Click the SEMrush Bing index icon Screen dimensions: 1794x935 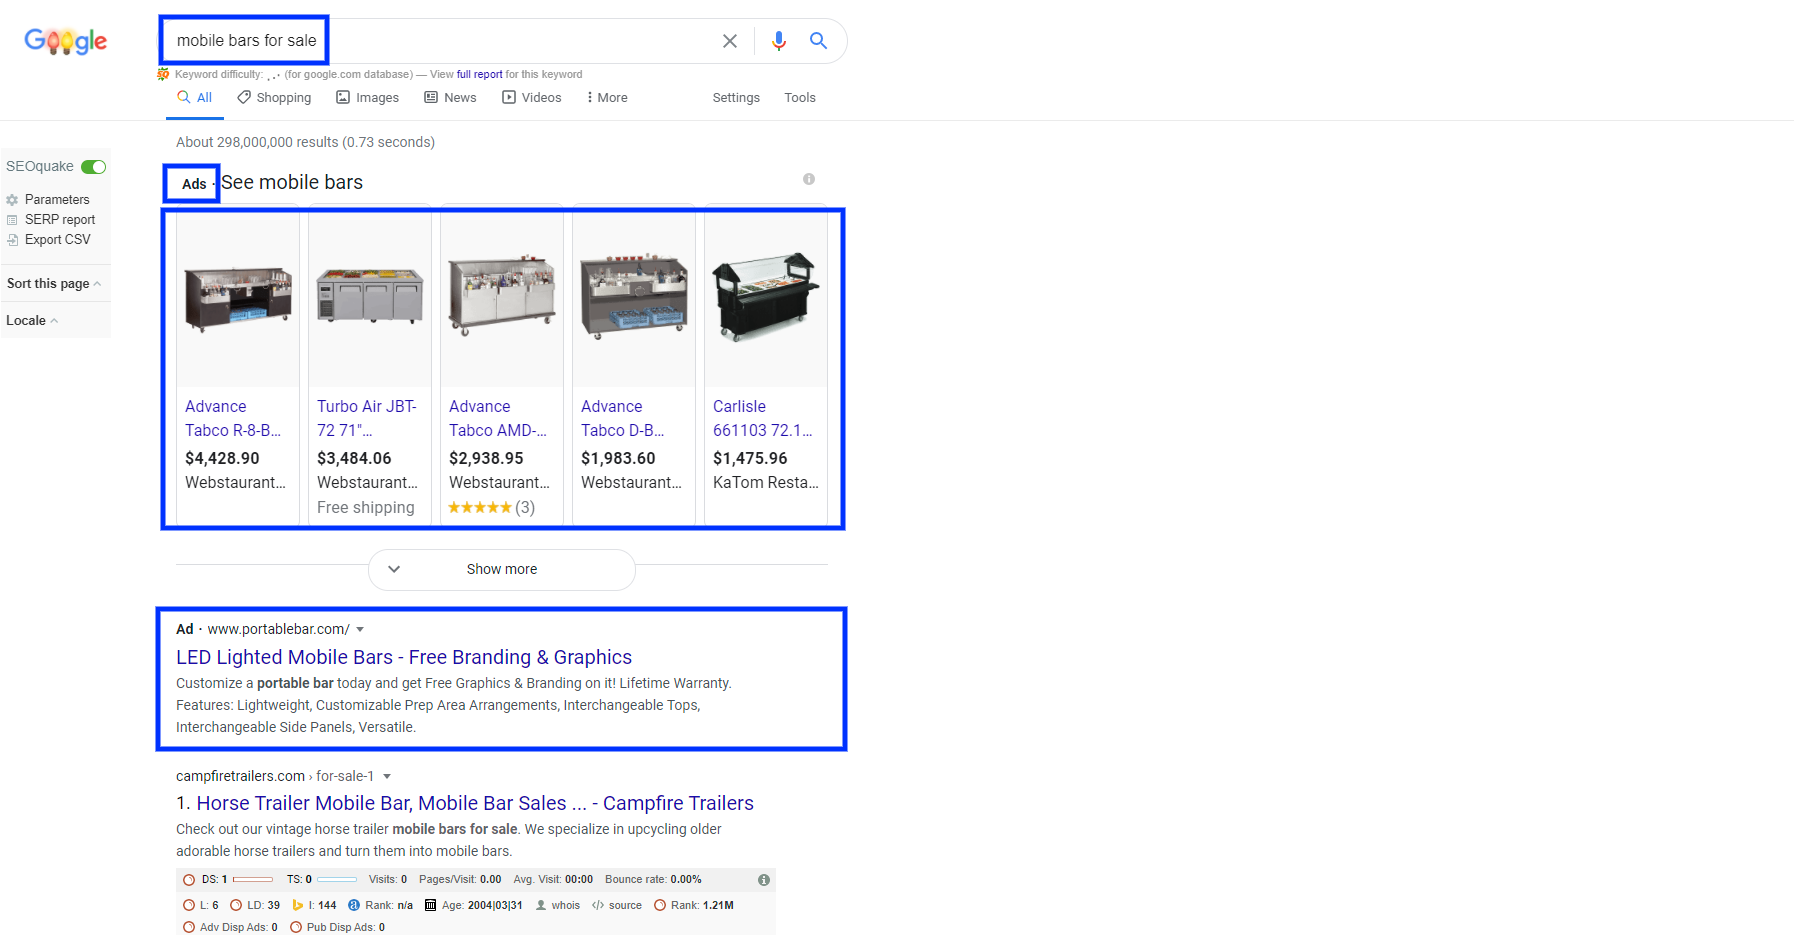pyautogui.click(x=298, y=905)
